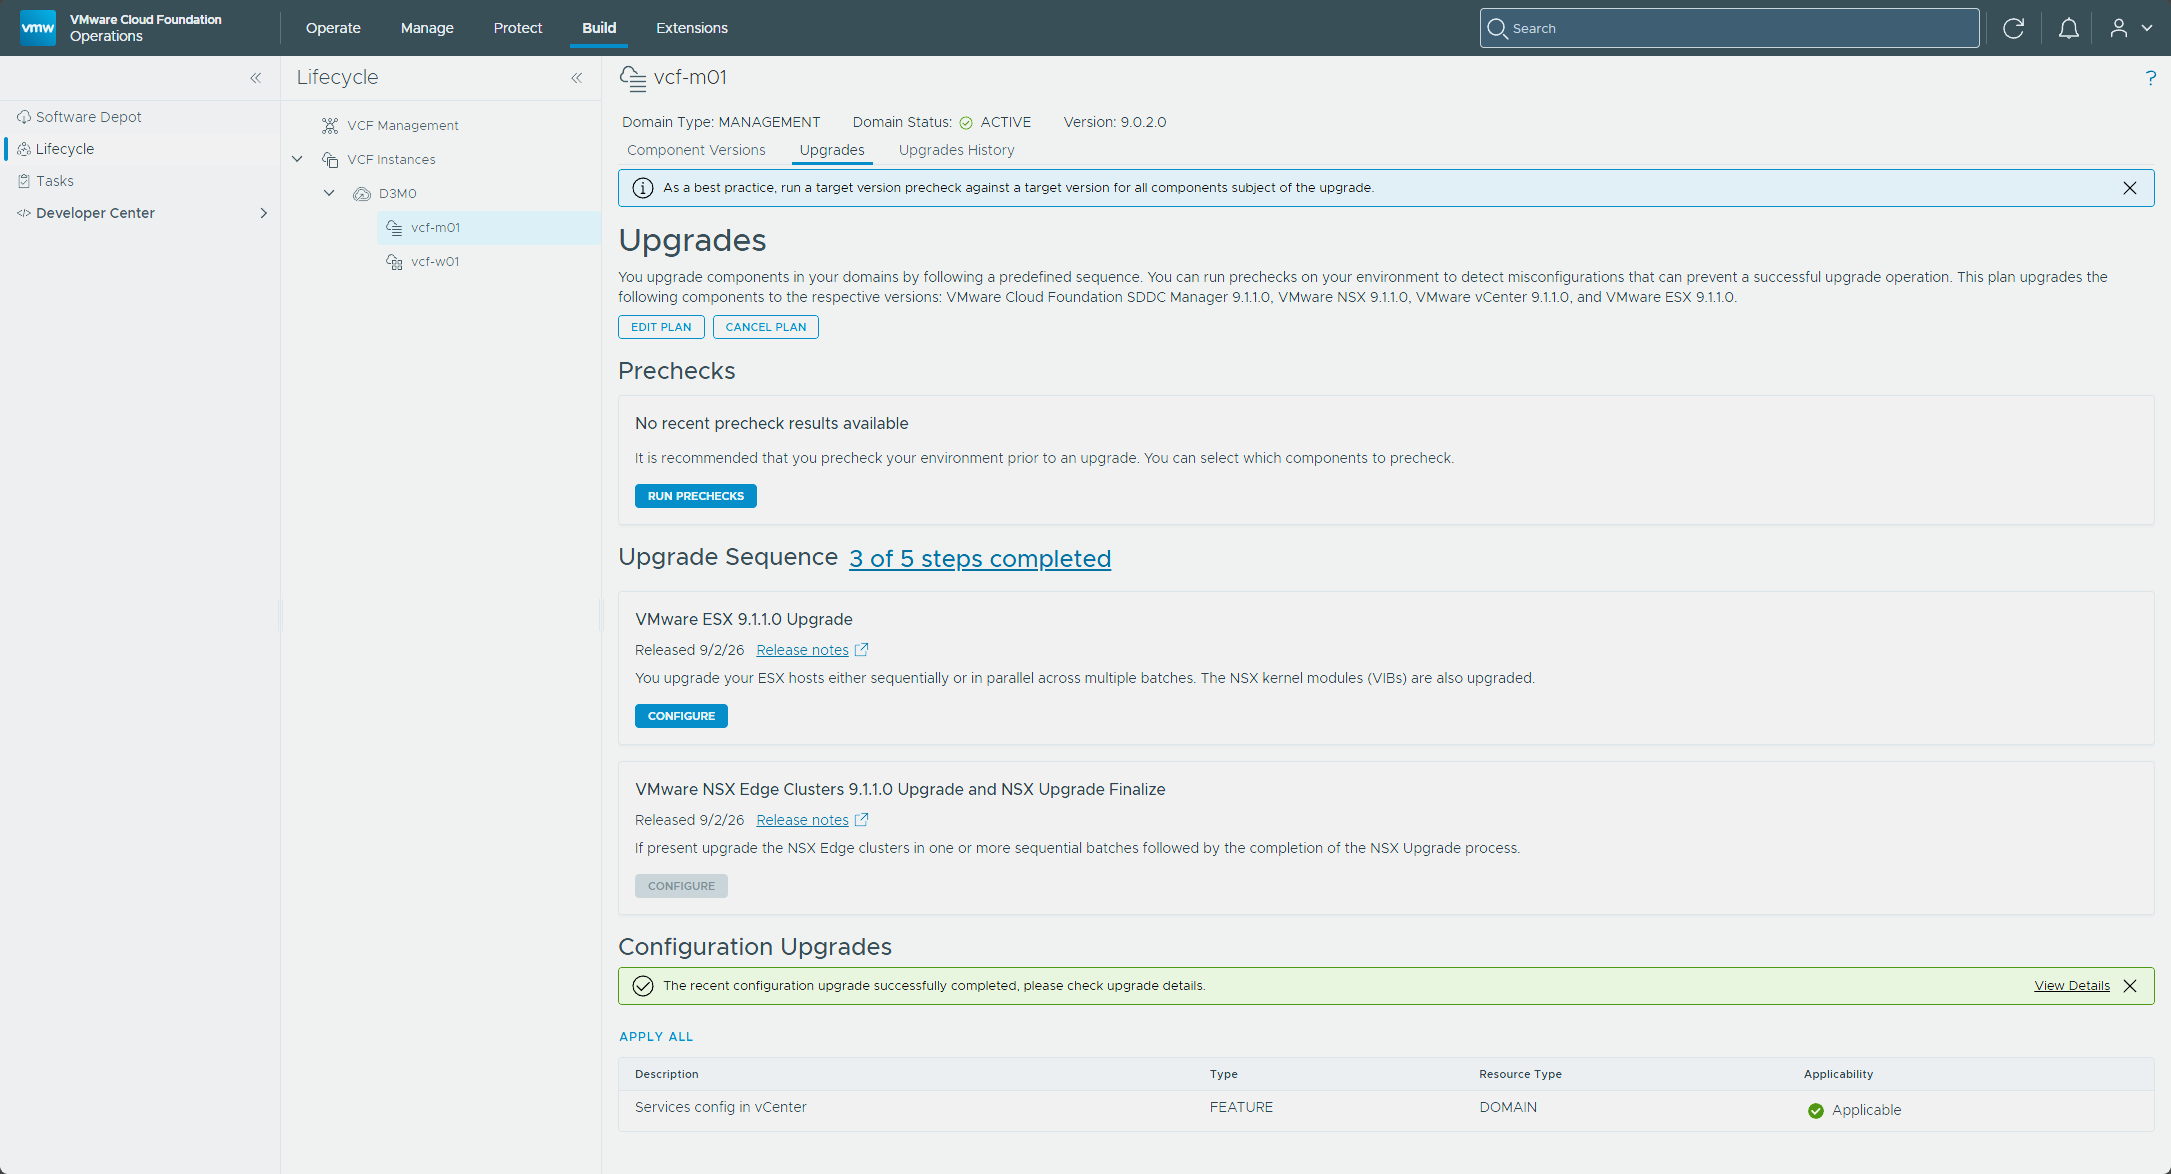Select the vcf-m01 domain in tree

point(435,228)
